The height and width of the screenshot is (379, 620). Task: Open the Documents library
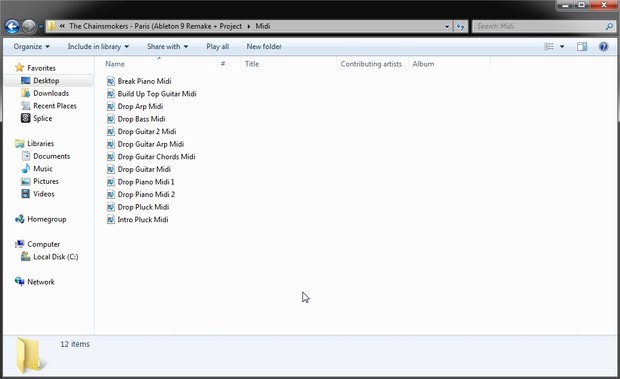point(51,156)
